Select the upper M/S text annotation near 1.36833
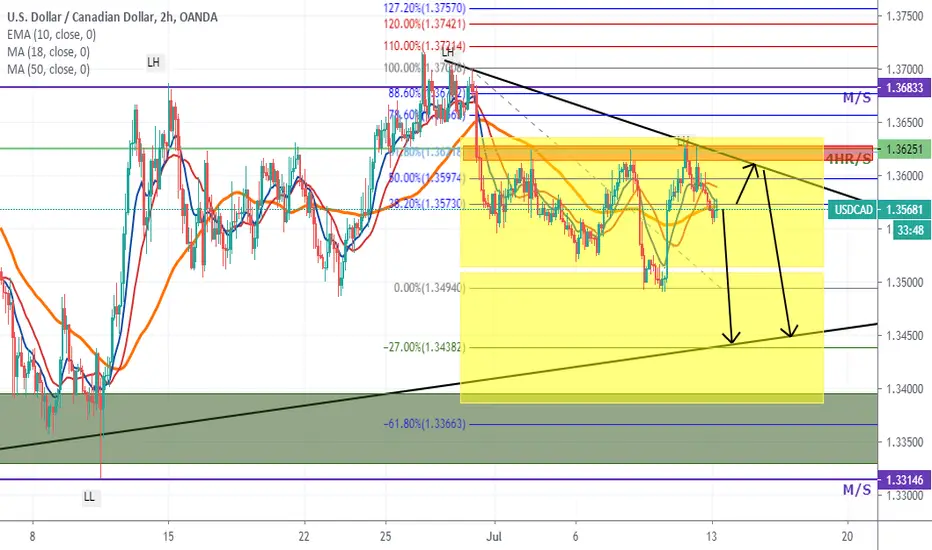 tap(857, 98)
